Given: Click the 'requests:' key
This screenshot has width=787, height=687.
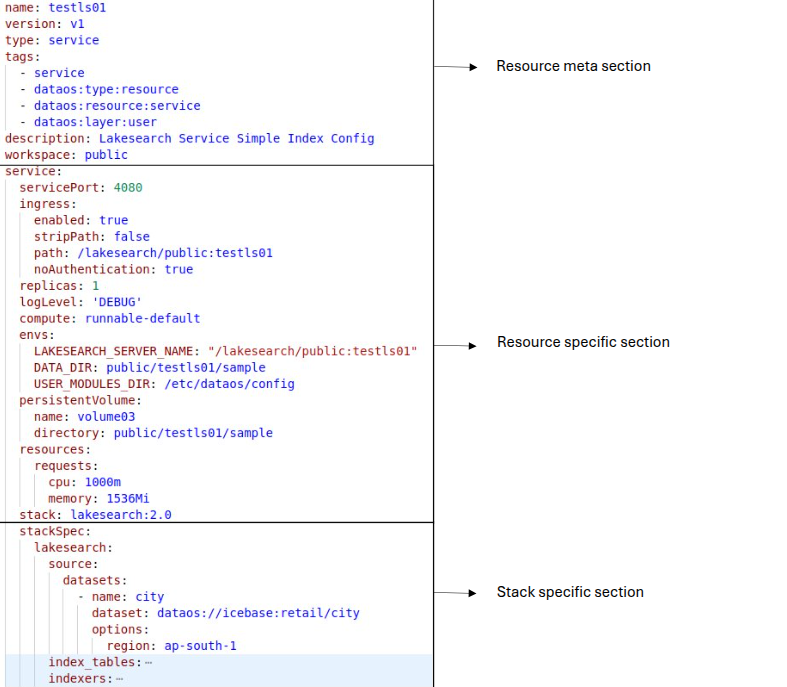Looking at the screenshot, I should 66,466.
